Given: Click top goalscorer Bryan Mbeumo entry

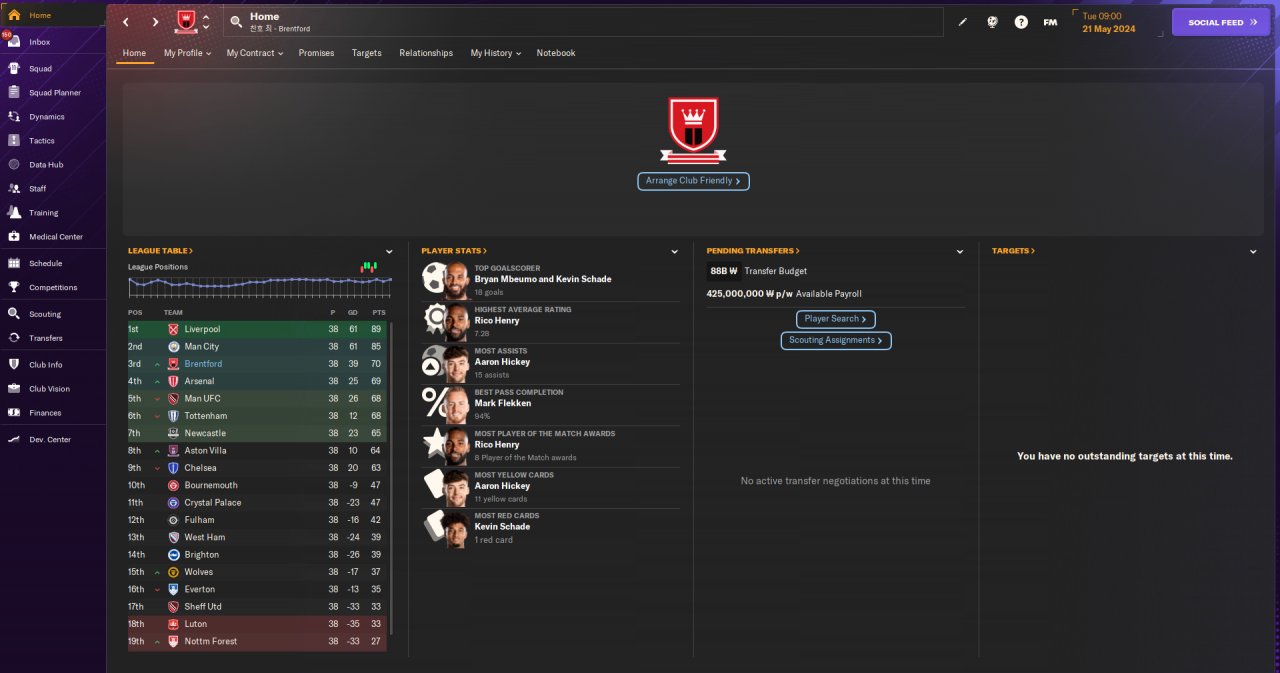Looking at the screenshot, I should point(550,280).
